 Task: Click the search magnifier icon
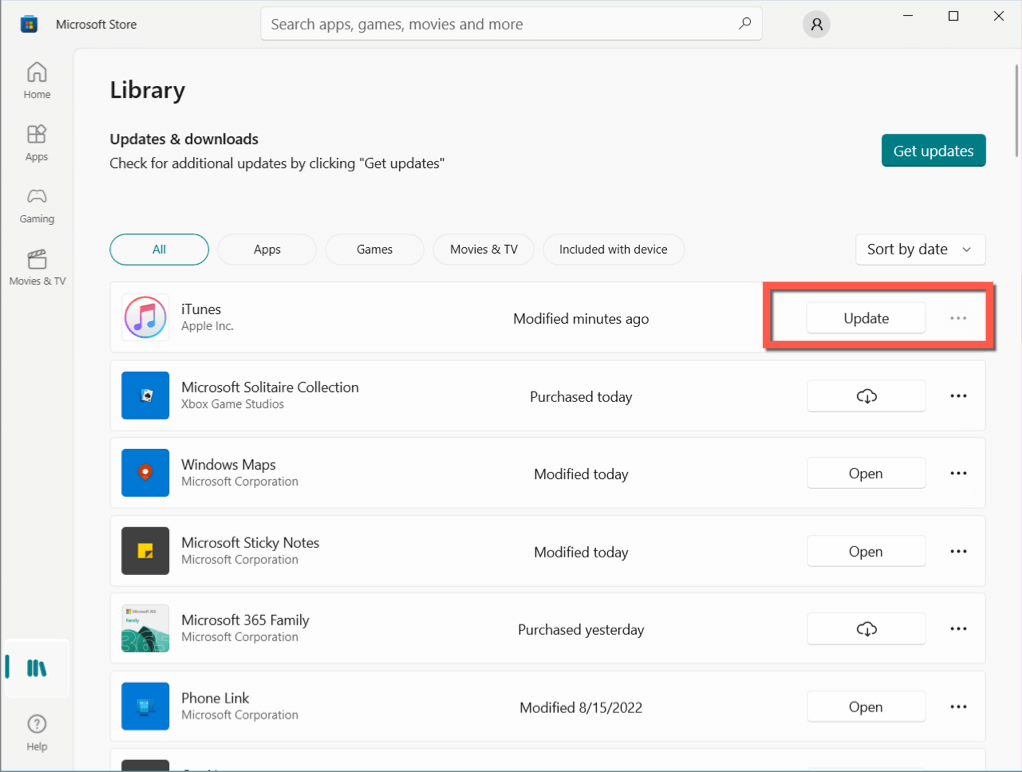click(x=744, y=24)
